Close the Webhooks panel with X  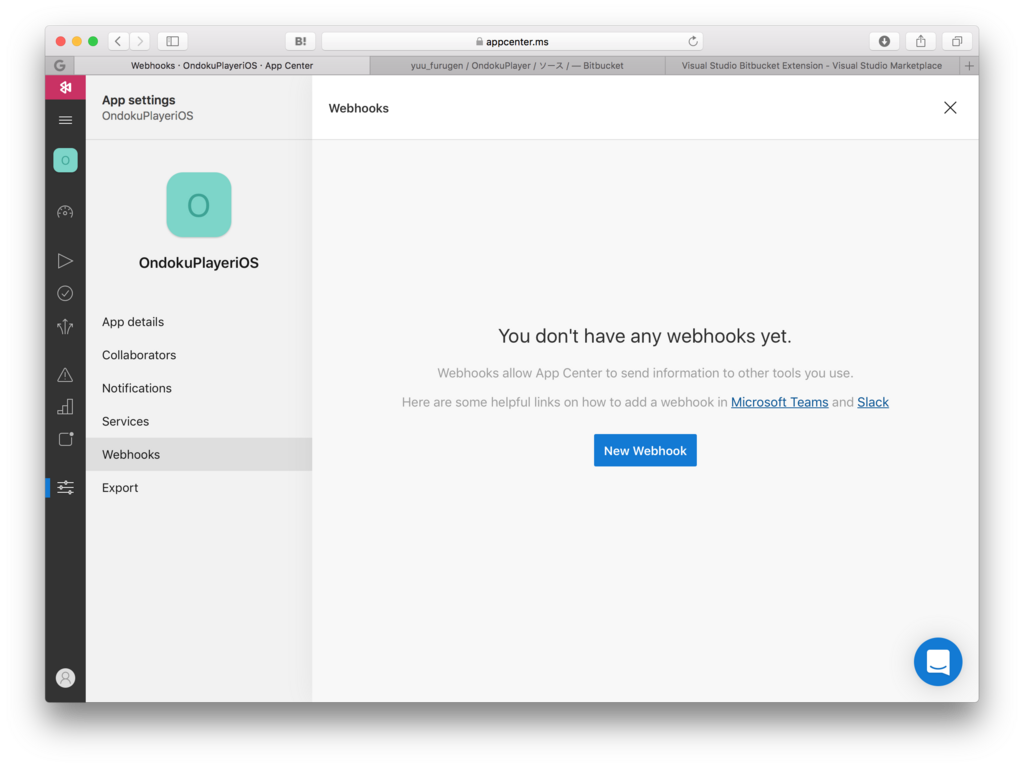(950, 108)
